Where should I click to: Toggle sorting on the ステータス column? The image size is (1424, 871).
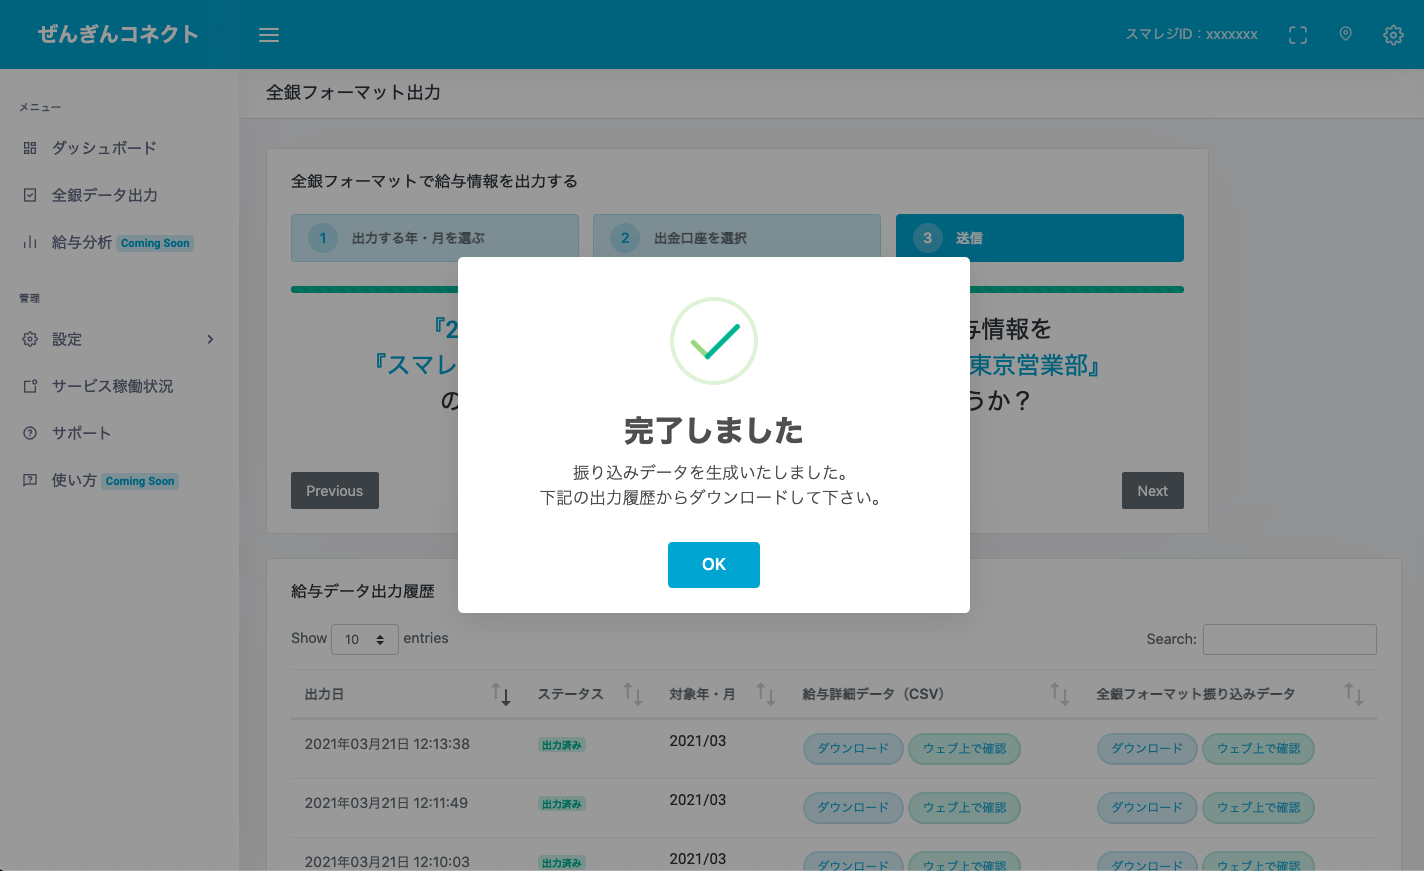point(632,693)
